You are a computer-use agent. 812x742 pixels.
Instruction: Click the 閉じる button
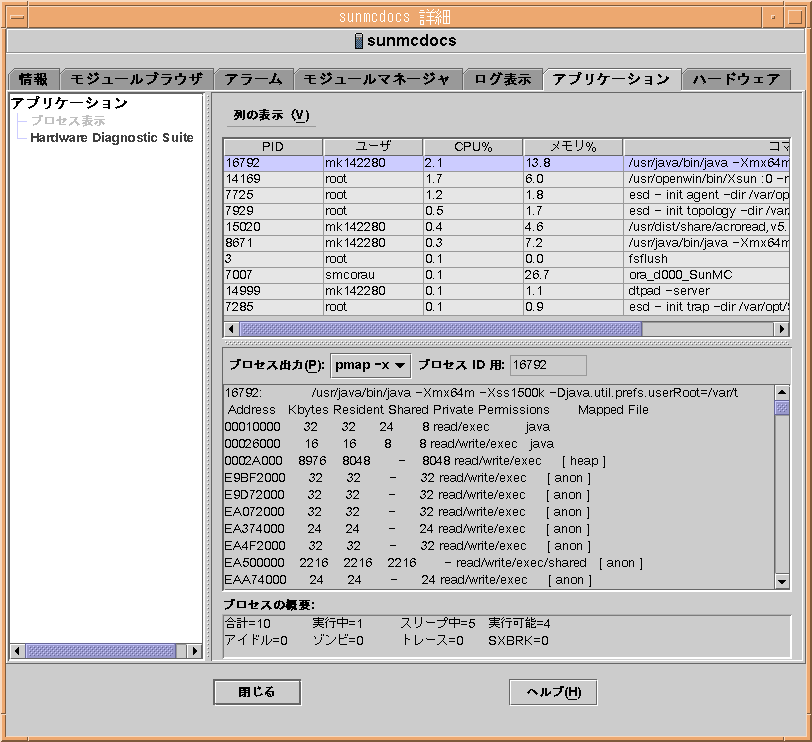click(257, 692)
